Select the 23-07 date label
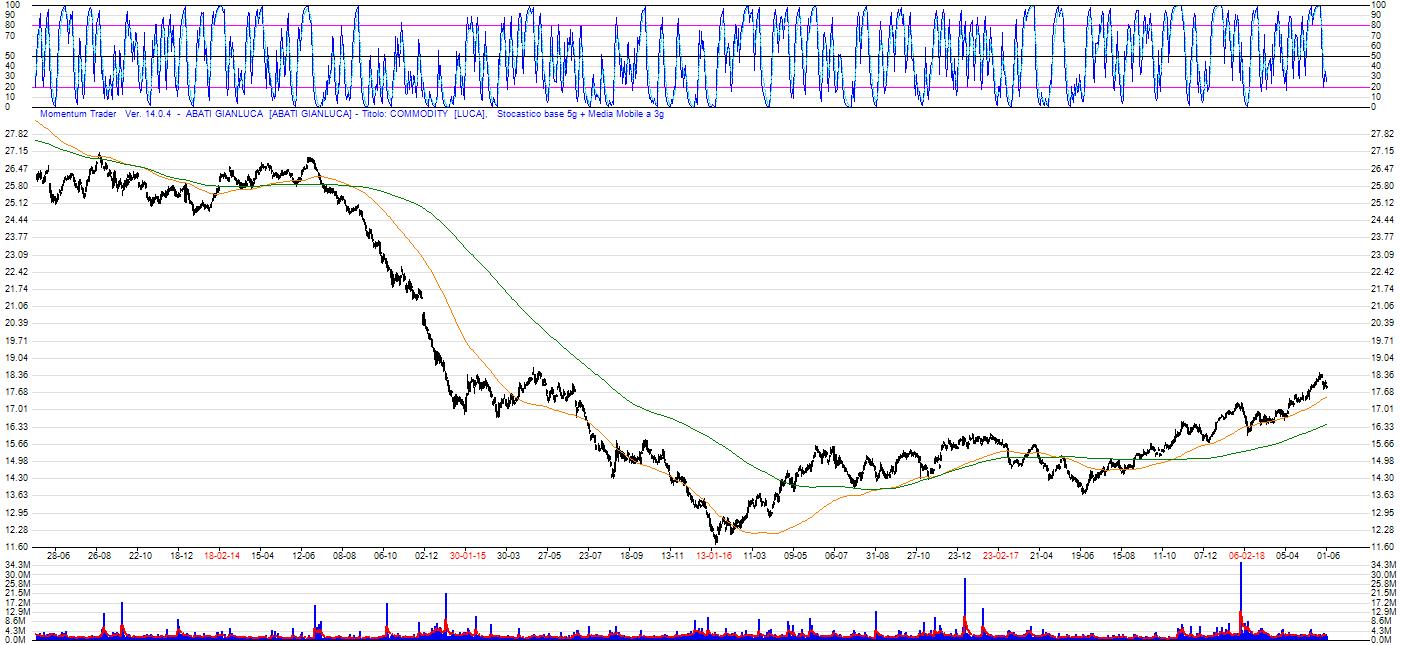Image resolution: width=1401 pixels, height=645 pixels. (x=591, y=554)
